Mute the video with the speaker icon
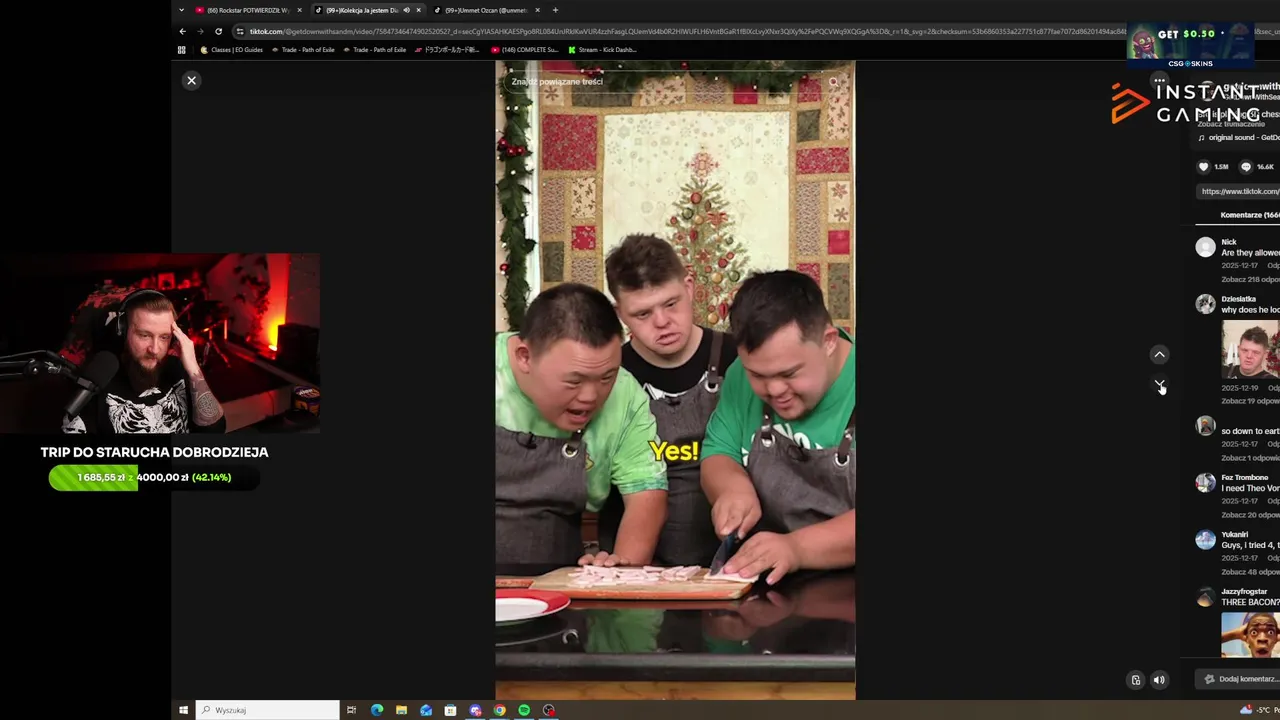Screen dimensions: 1280x720 click(1159, 680)
